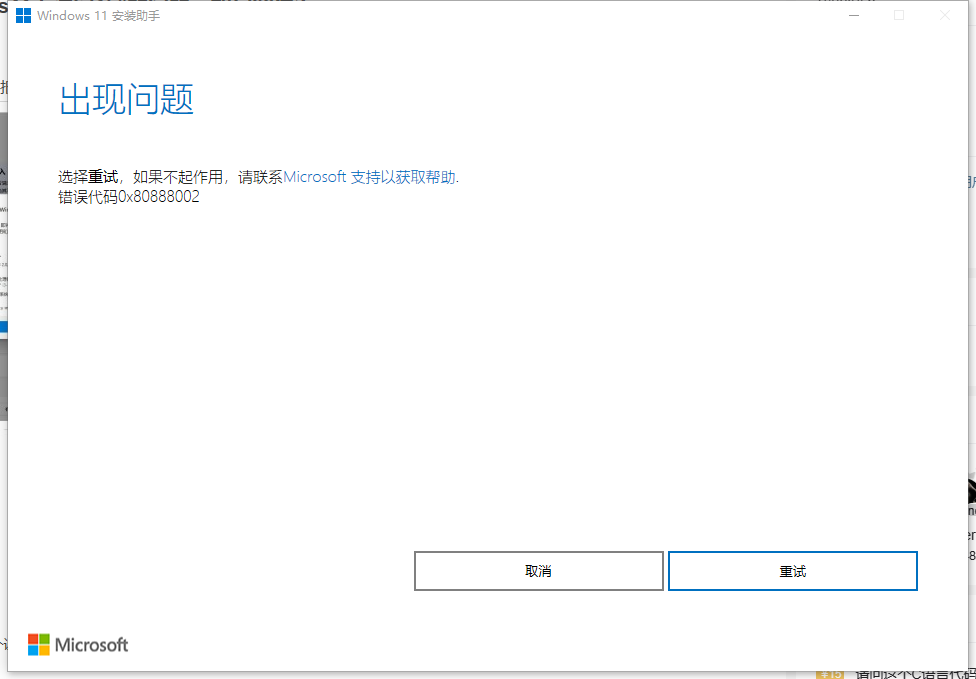Click the Microsoft logo at bottom left

pyautogui.click(x=78, y=645)
